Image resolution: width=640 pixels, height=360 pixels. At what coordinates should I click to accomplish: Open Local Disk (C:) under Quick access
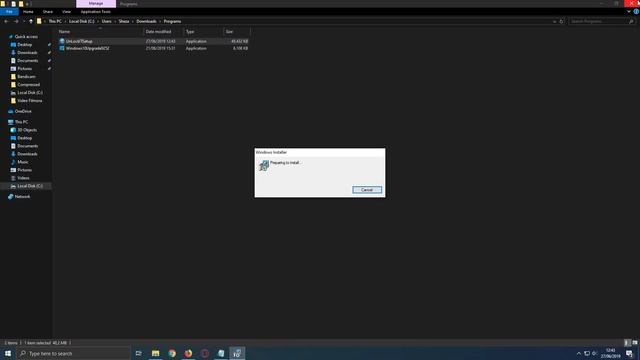coord(29,93)
